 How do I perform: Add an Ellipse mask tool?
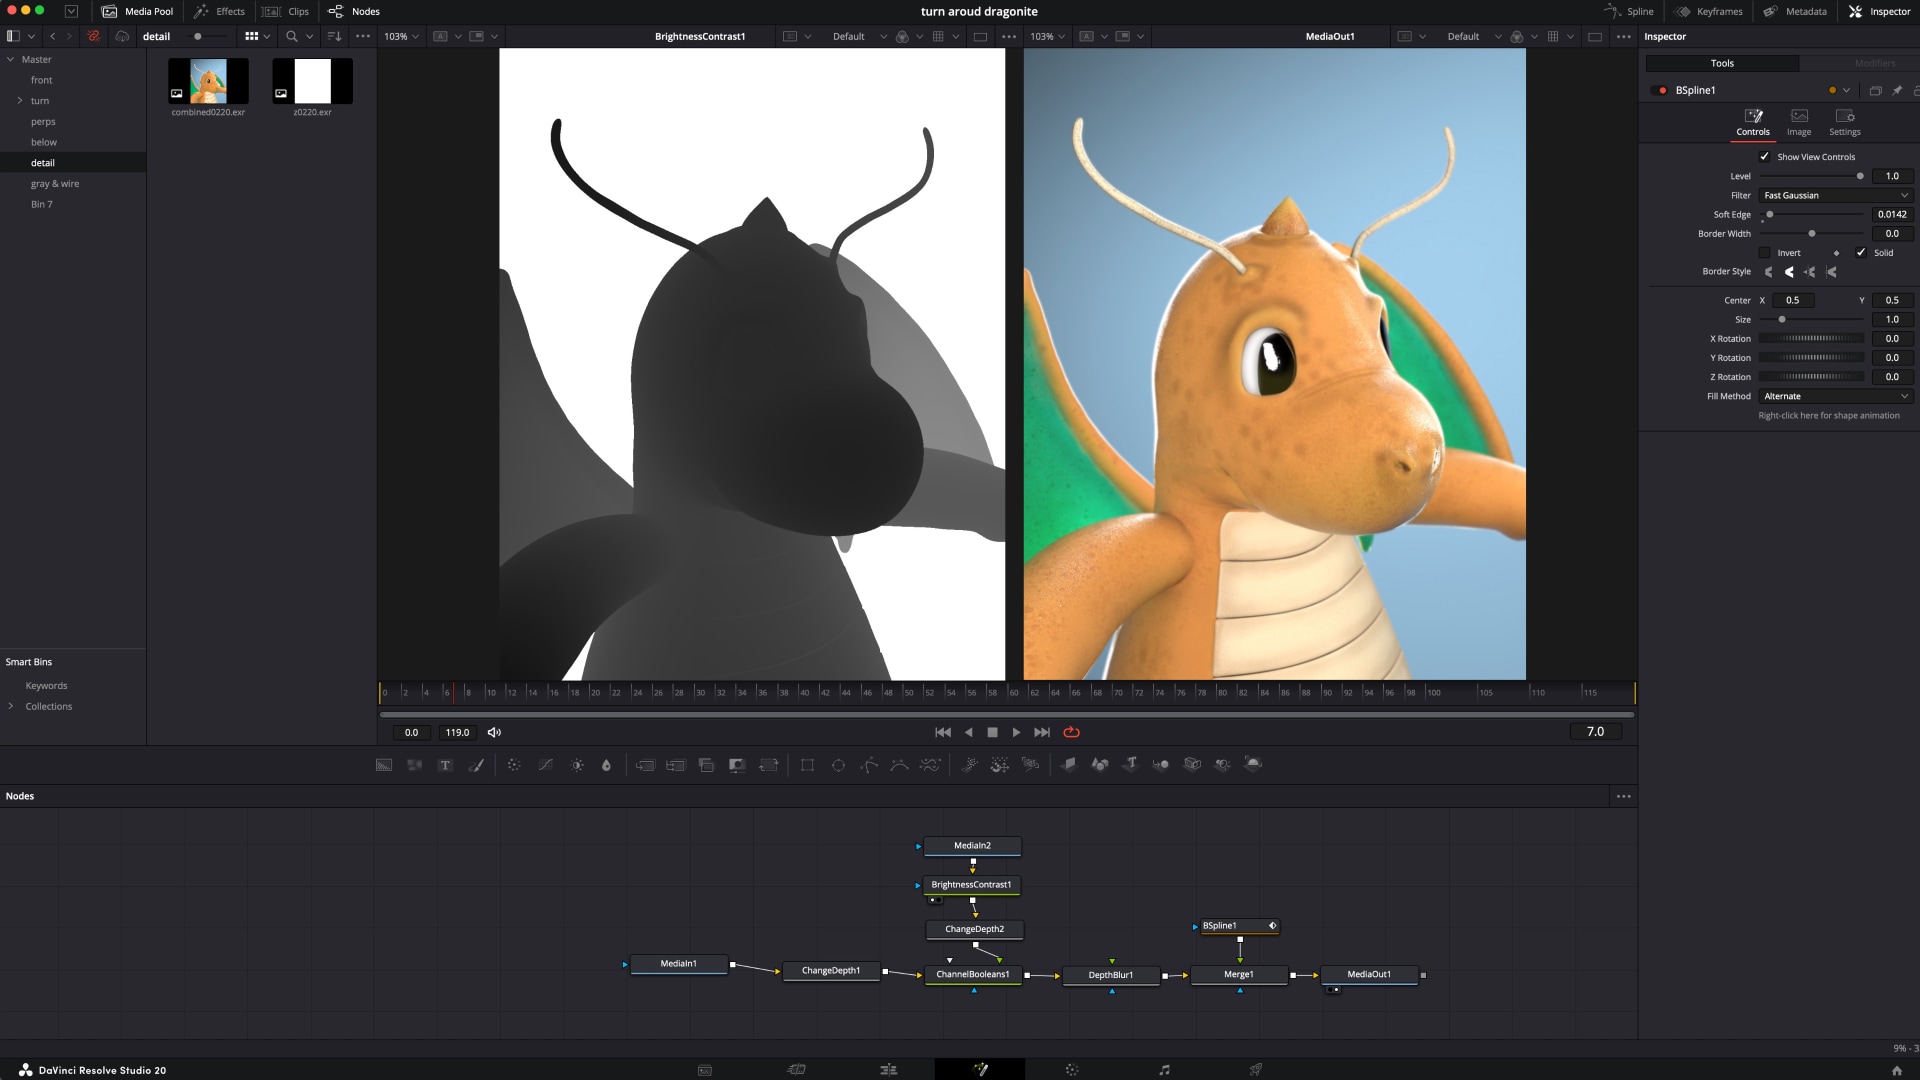(x=838, y=765)
